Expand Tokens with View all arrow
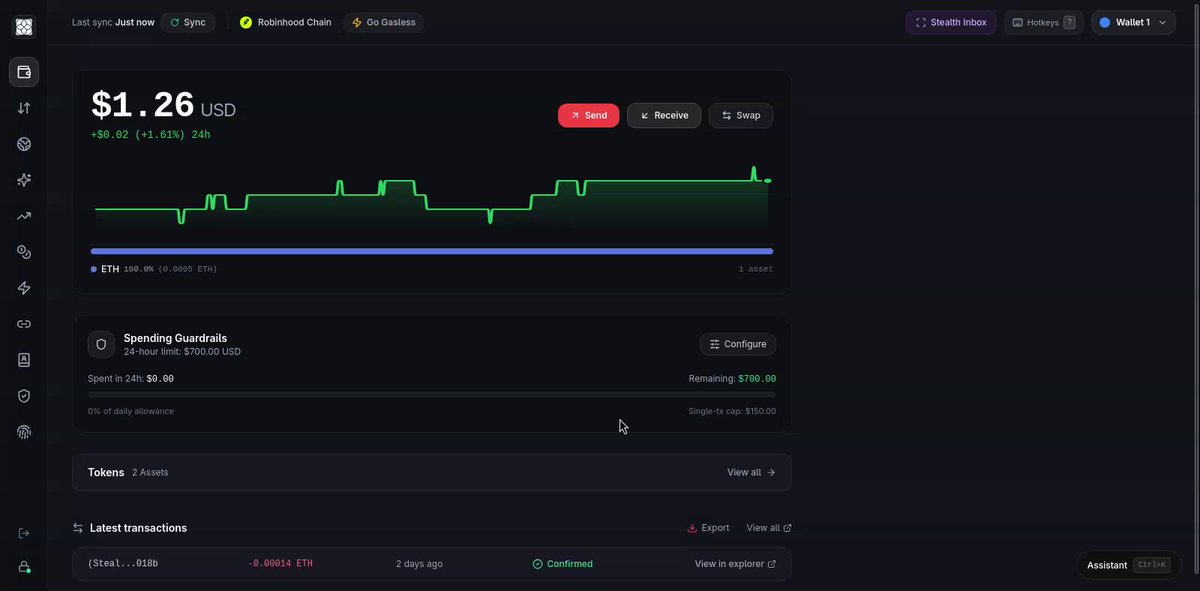 751,472
